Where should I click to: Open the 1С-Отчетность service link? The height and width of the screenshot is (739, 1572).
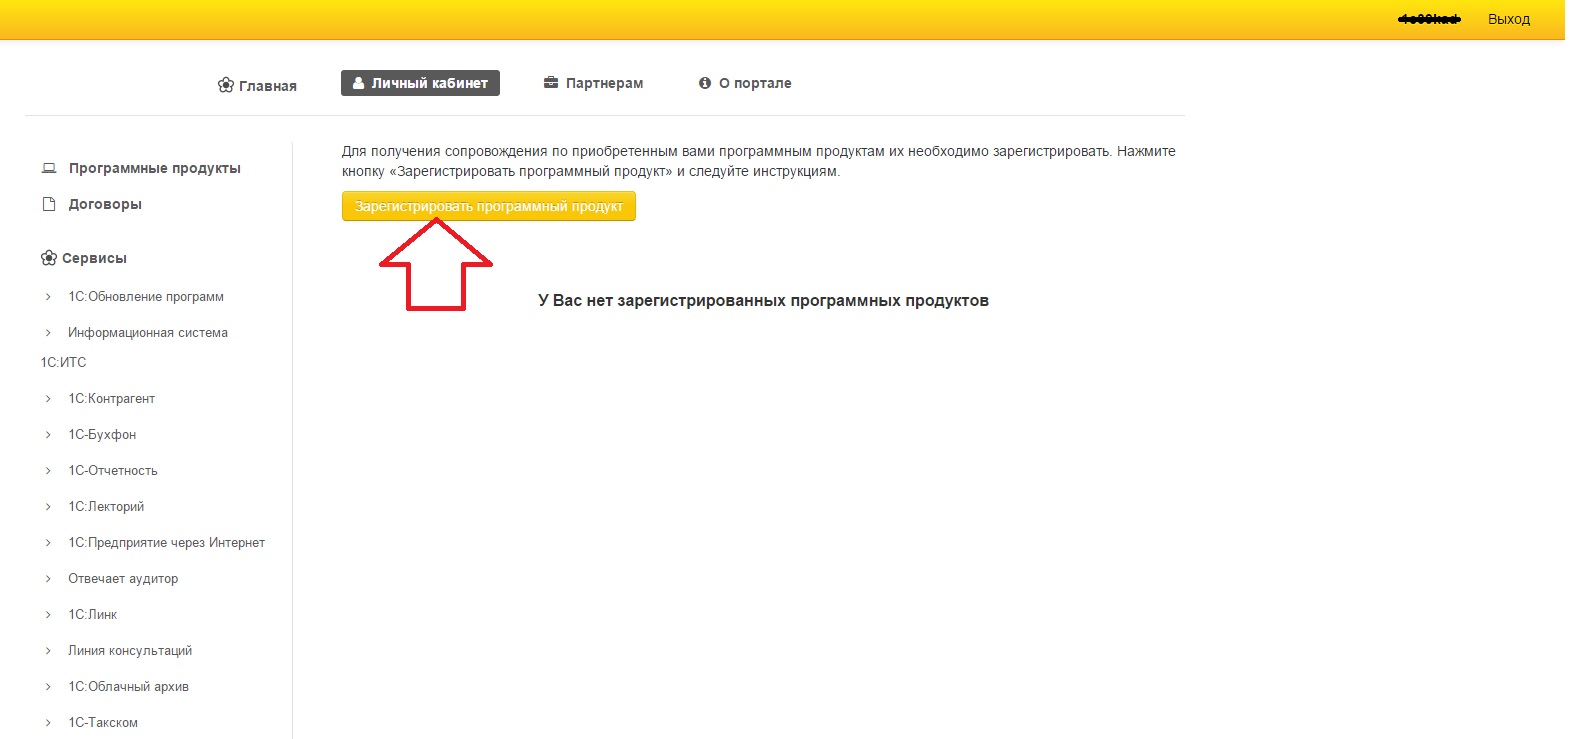[x=112, y=471]
